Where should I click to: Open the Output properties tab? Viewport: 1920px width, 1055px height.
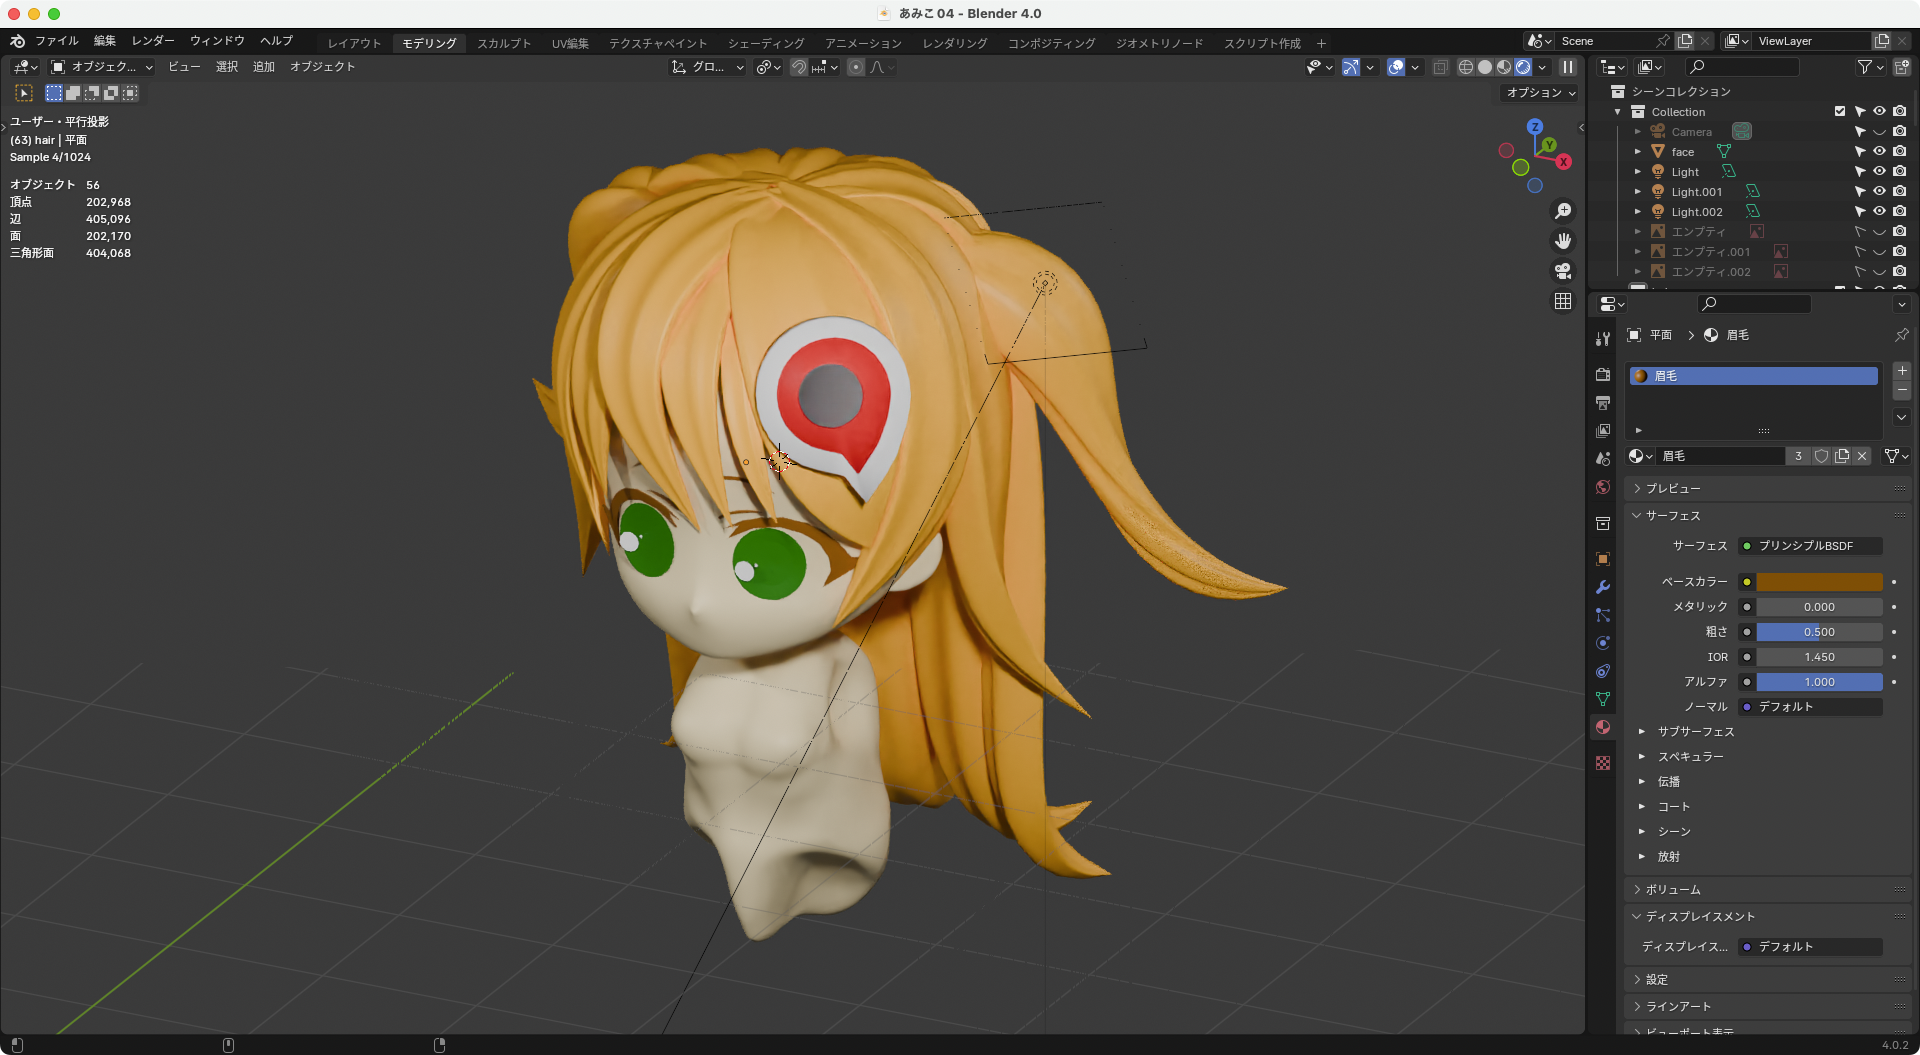coord(1603,402)
